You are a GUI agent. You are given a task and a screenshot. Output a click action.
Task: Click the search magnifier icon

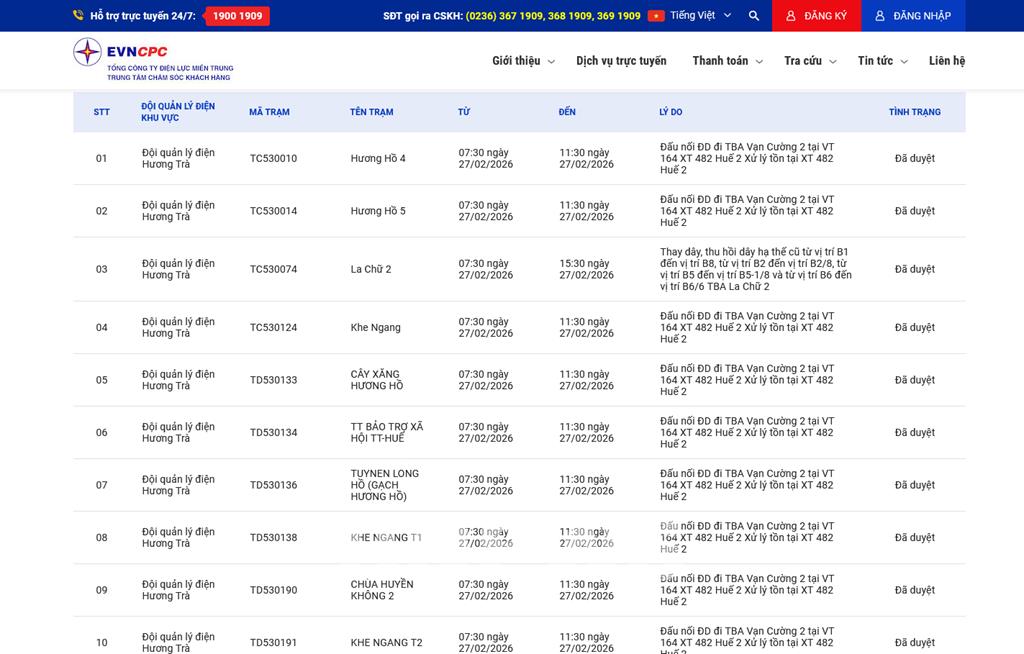point(754,16)
